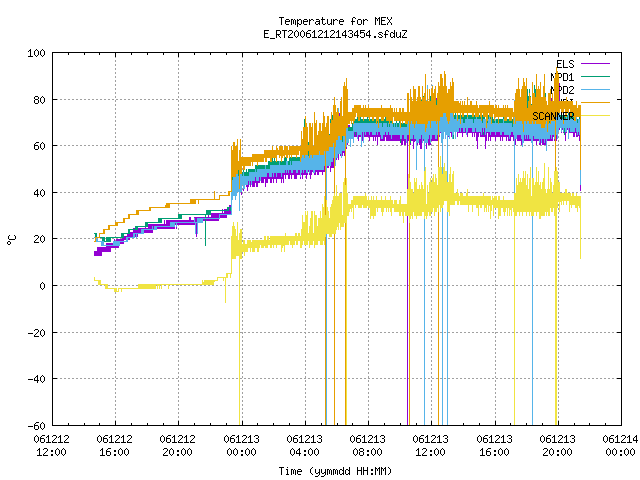Click the 061213 16:00 x-axis tick label
This screenshot has height=480, width=640.
click(494, 446)
